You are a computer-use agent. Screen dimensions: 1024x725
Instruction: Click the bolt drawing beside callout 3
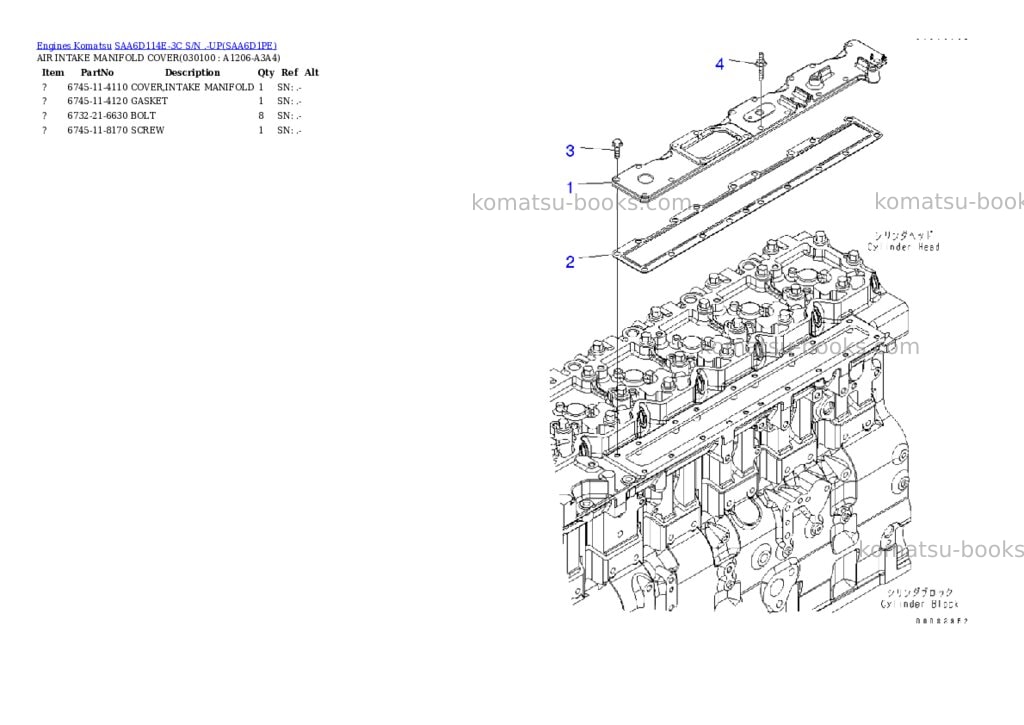point(616,147)
